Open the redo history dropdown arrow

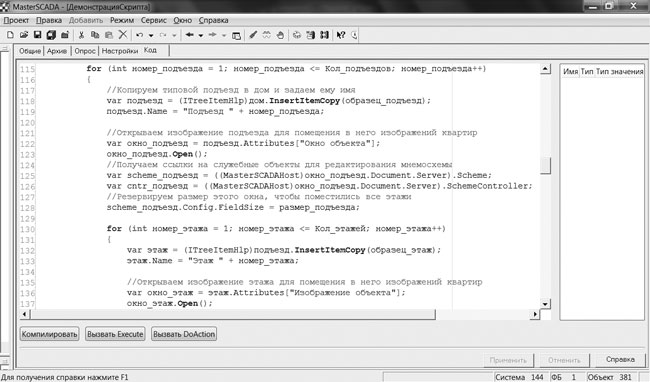pos(174,36)
